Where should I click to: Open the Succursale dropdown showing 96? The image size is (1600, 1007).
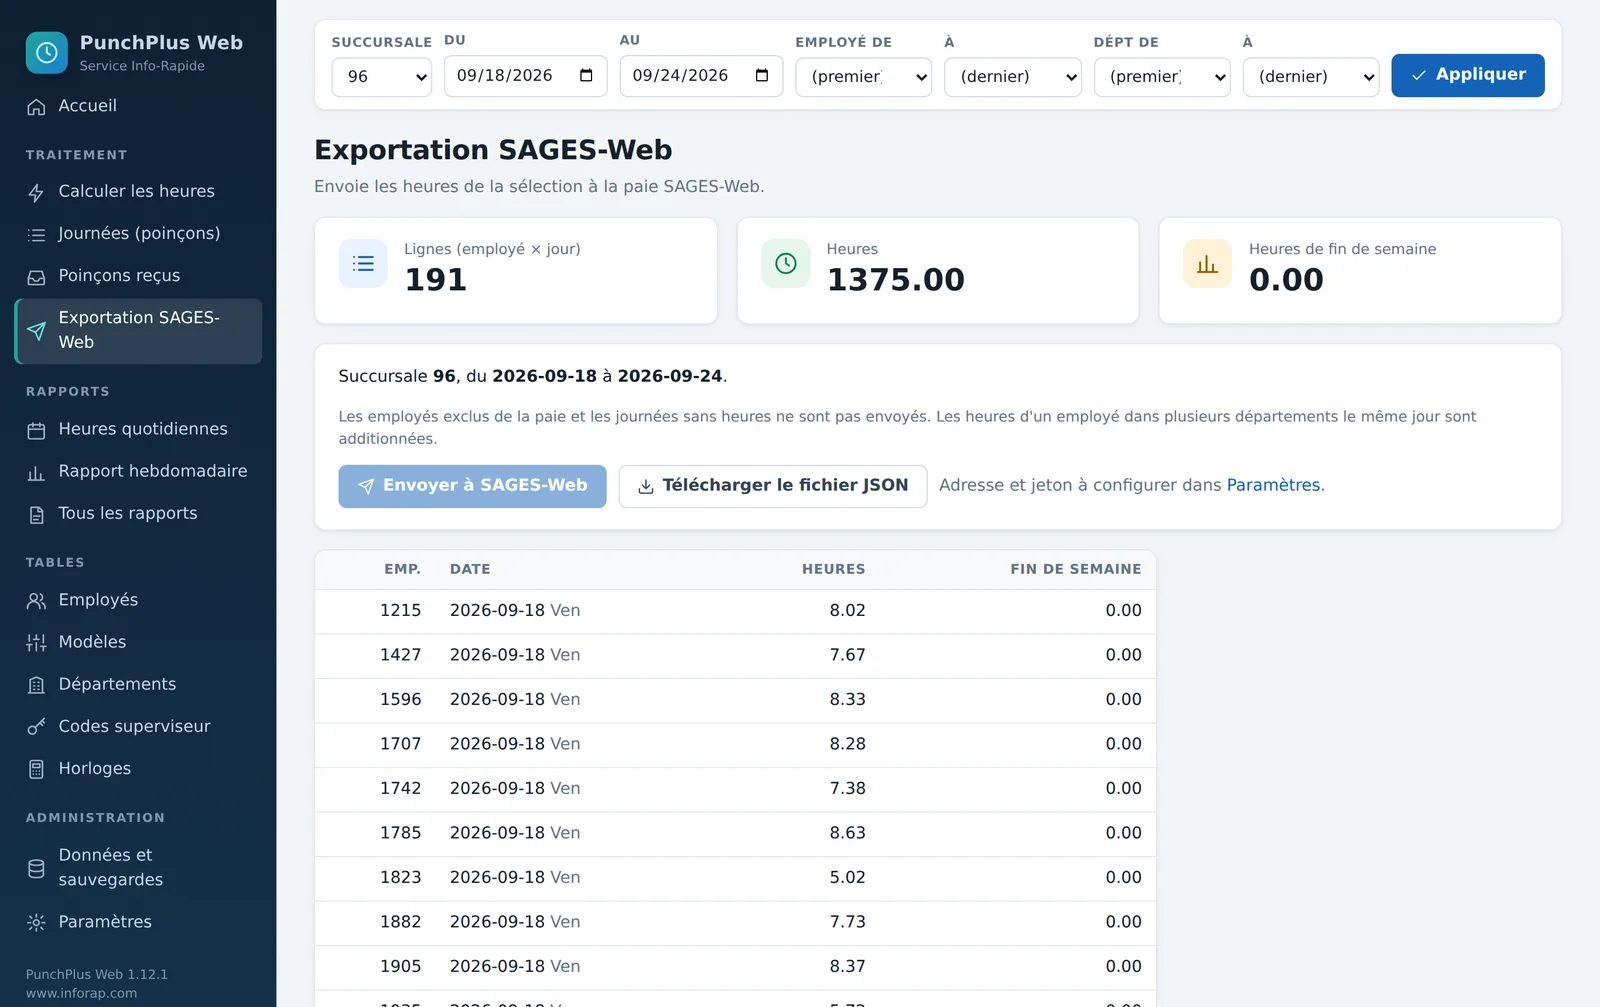tap(381, 77)
